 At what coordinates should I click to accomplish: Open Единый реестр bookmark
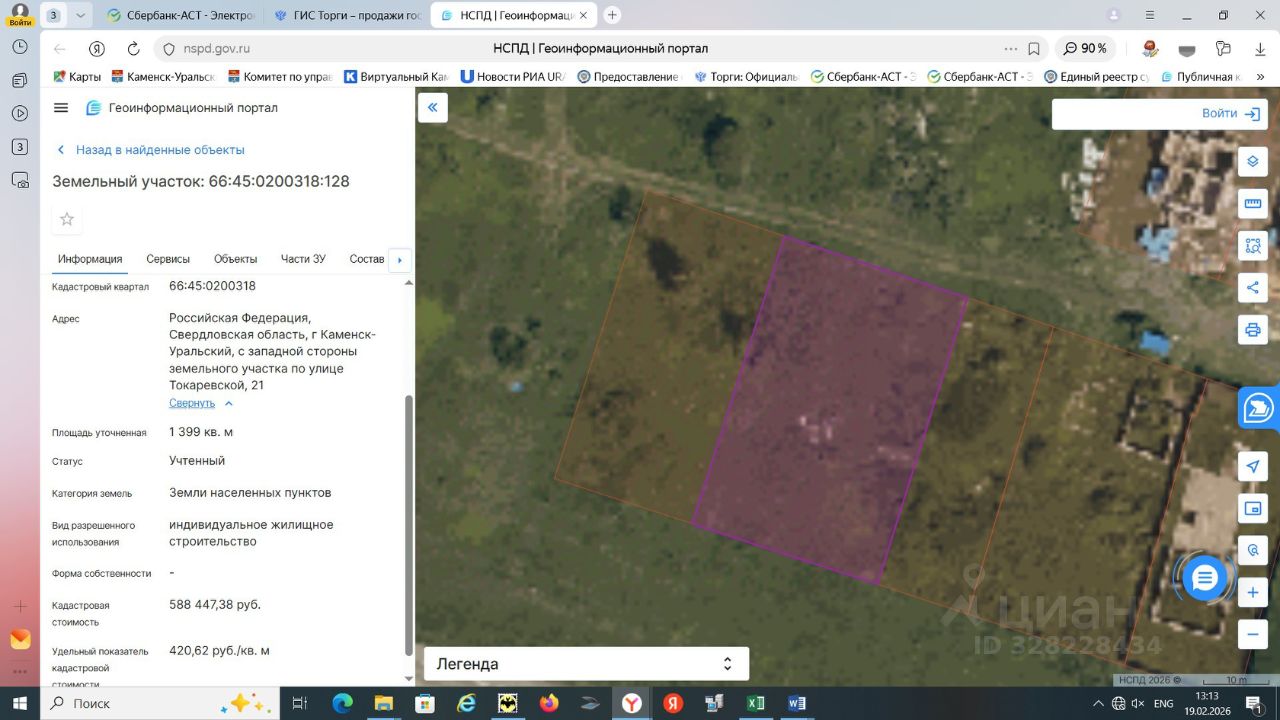tap(1097, 76)
